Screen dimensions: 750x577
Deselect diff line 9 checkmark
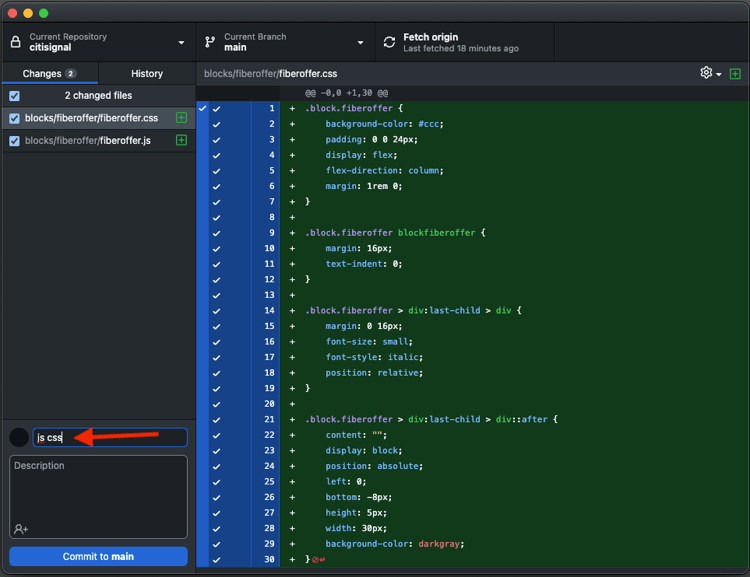point(217,233)
